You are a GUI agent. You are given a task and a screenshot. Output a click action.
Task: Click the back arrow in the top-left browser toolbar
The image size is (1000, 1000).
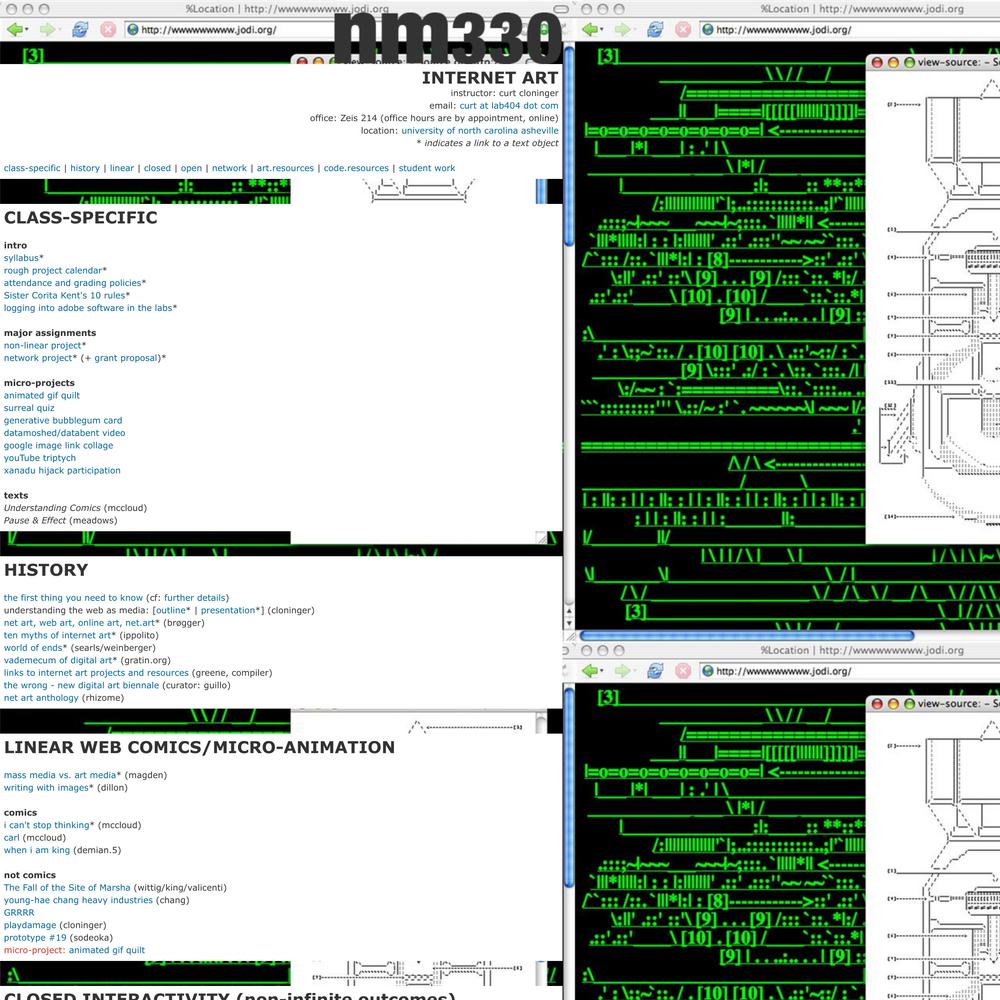15,29
